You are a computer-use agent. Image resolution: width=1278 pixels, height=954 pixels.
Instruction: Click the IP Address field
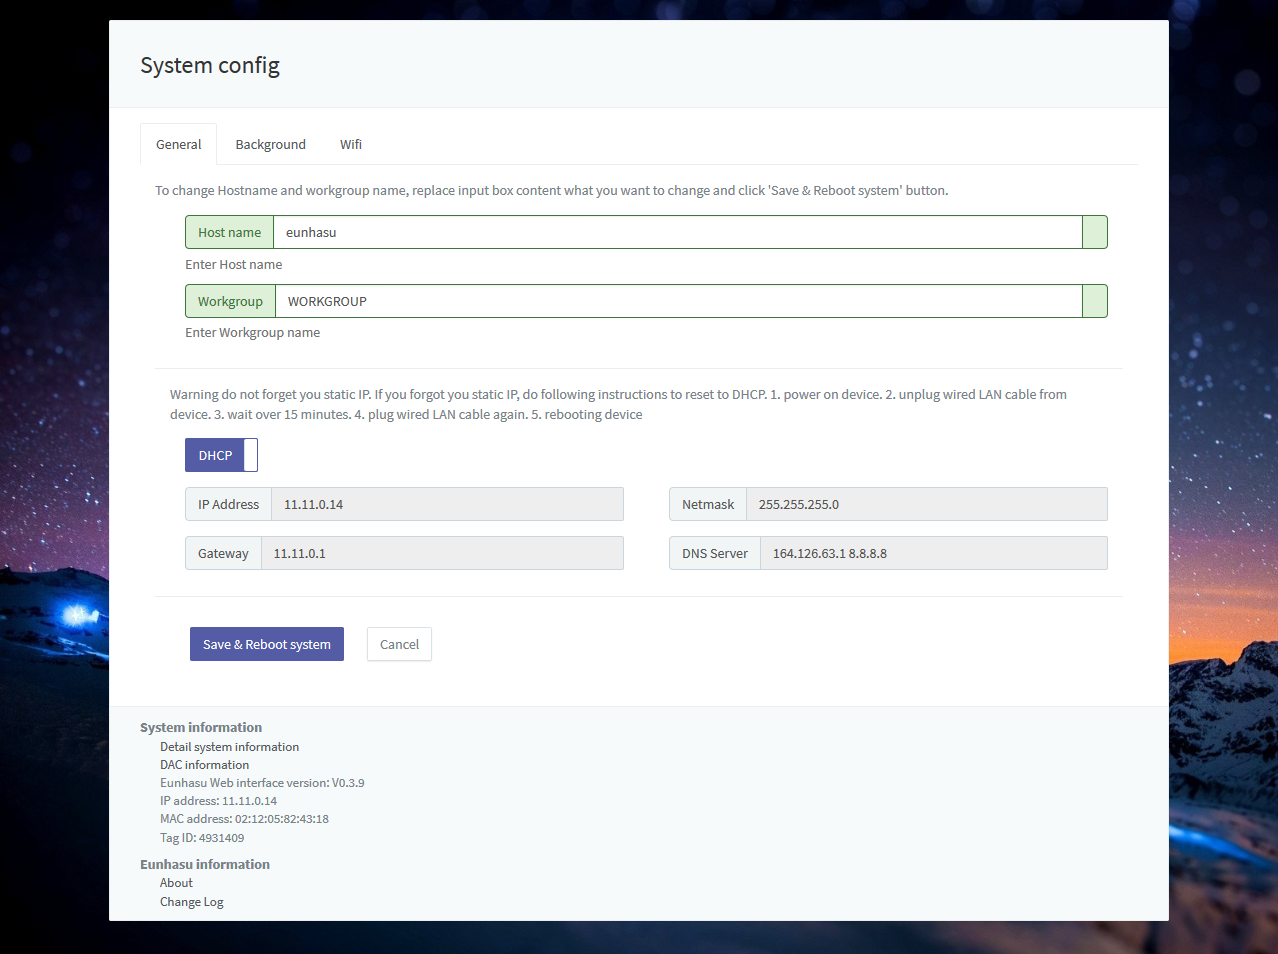click(447, 504)
